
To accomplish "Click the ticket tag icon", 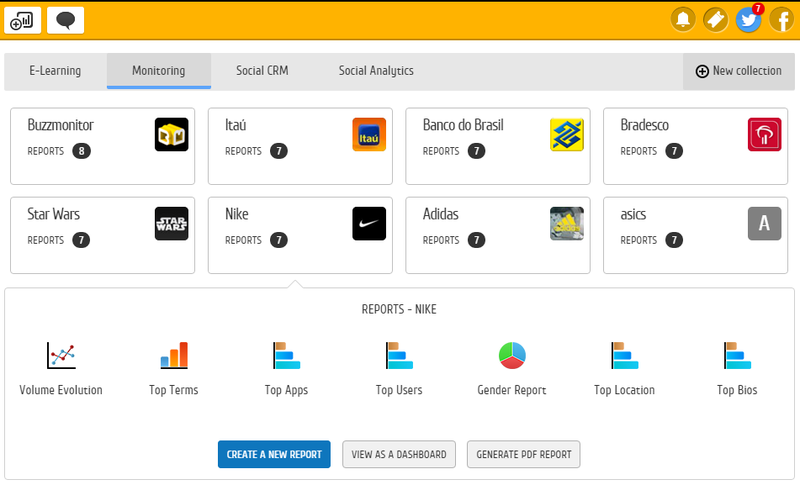I will 715,20.
